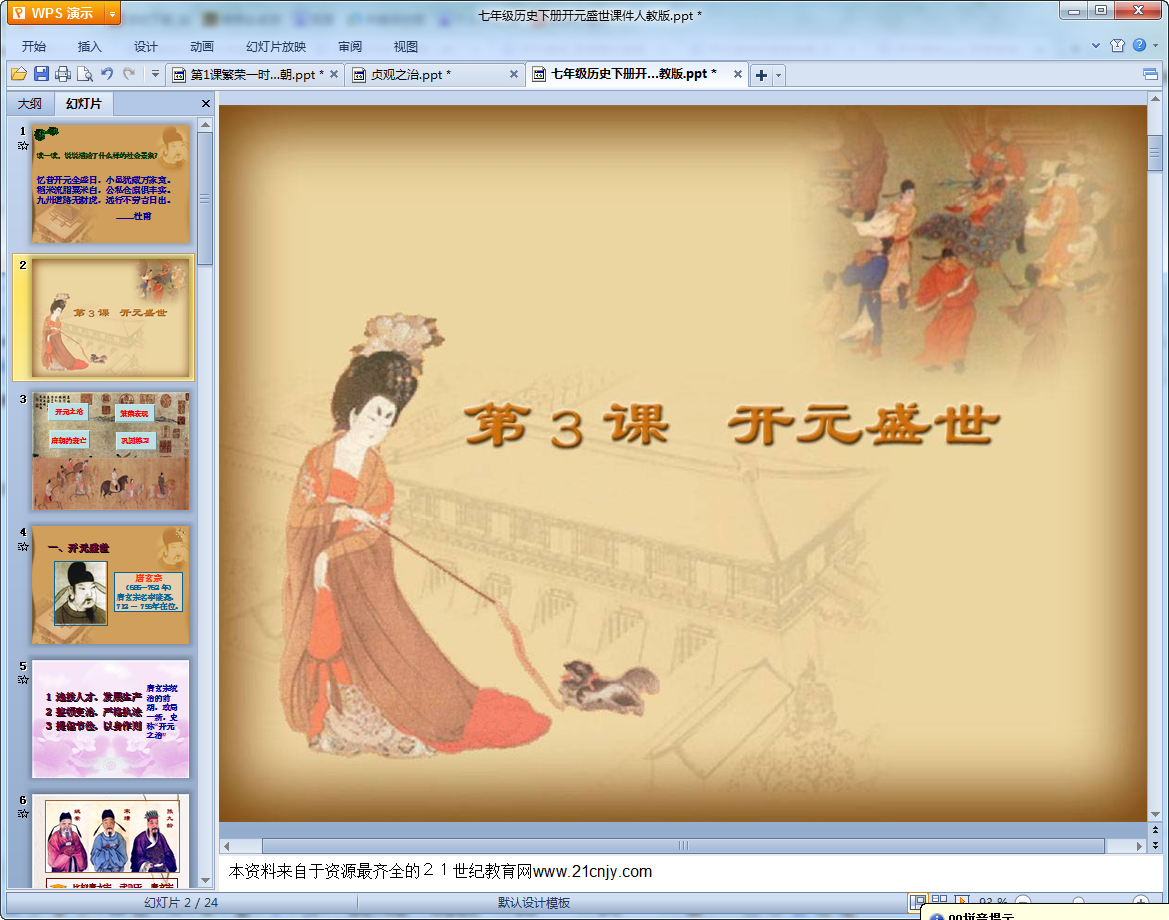Click the slide title 第3课 开元盛世
This screenshot has height=920, width=1169.
click(730, 425)
